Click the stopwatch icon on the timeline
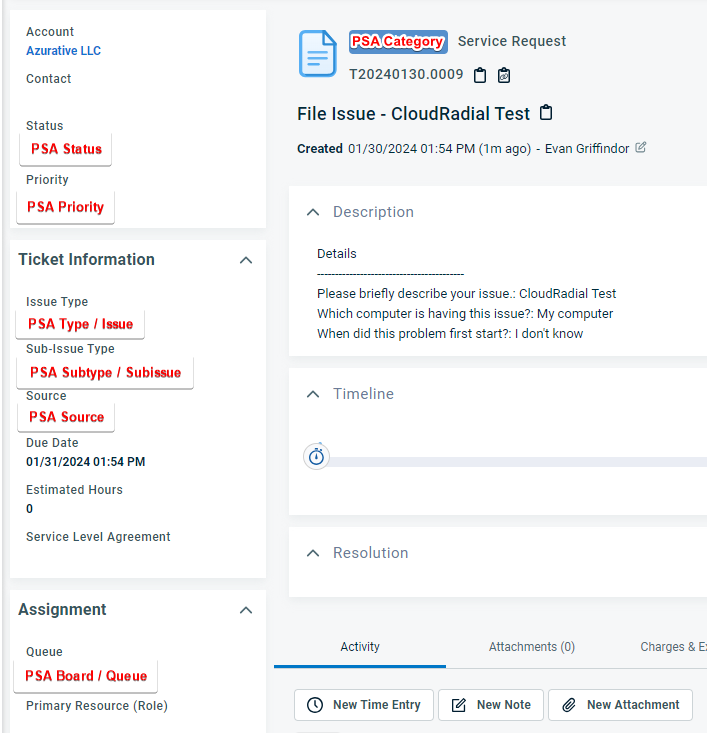The image size is (707, 733). [317, 456]
